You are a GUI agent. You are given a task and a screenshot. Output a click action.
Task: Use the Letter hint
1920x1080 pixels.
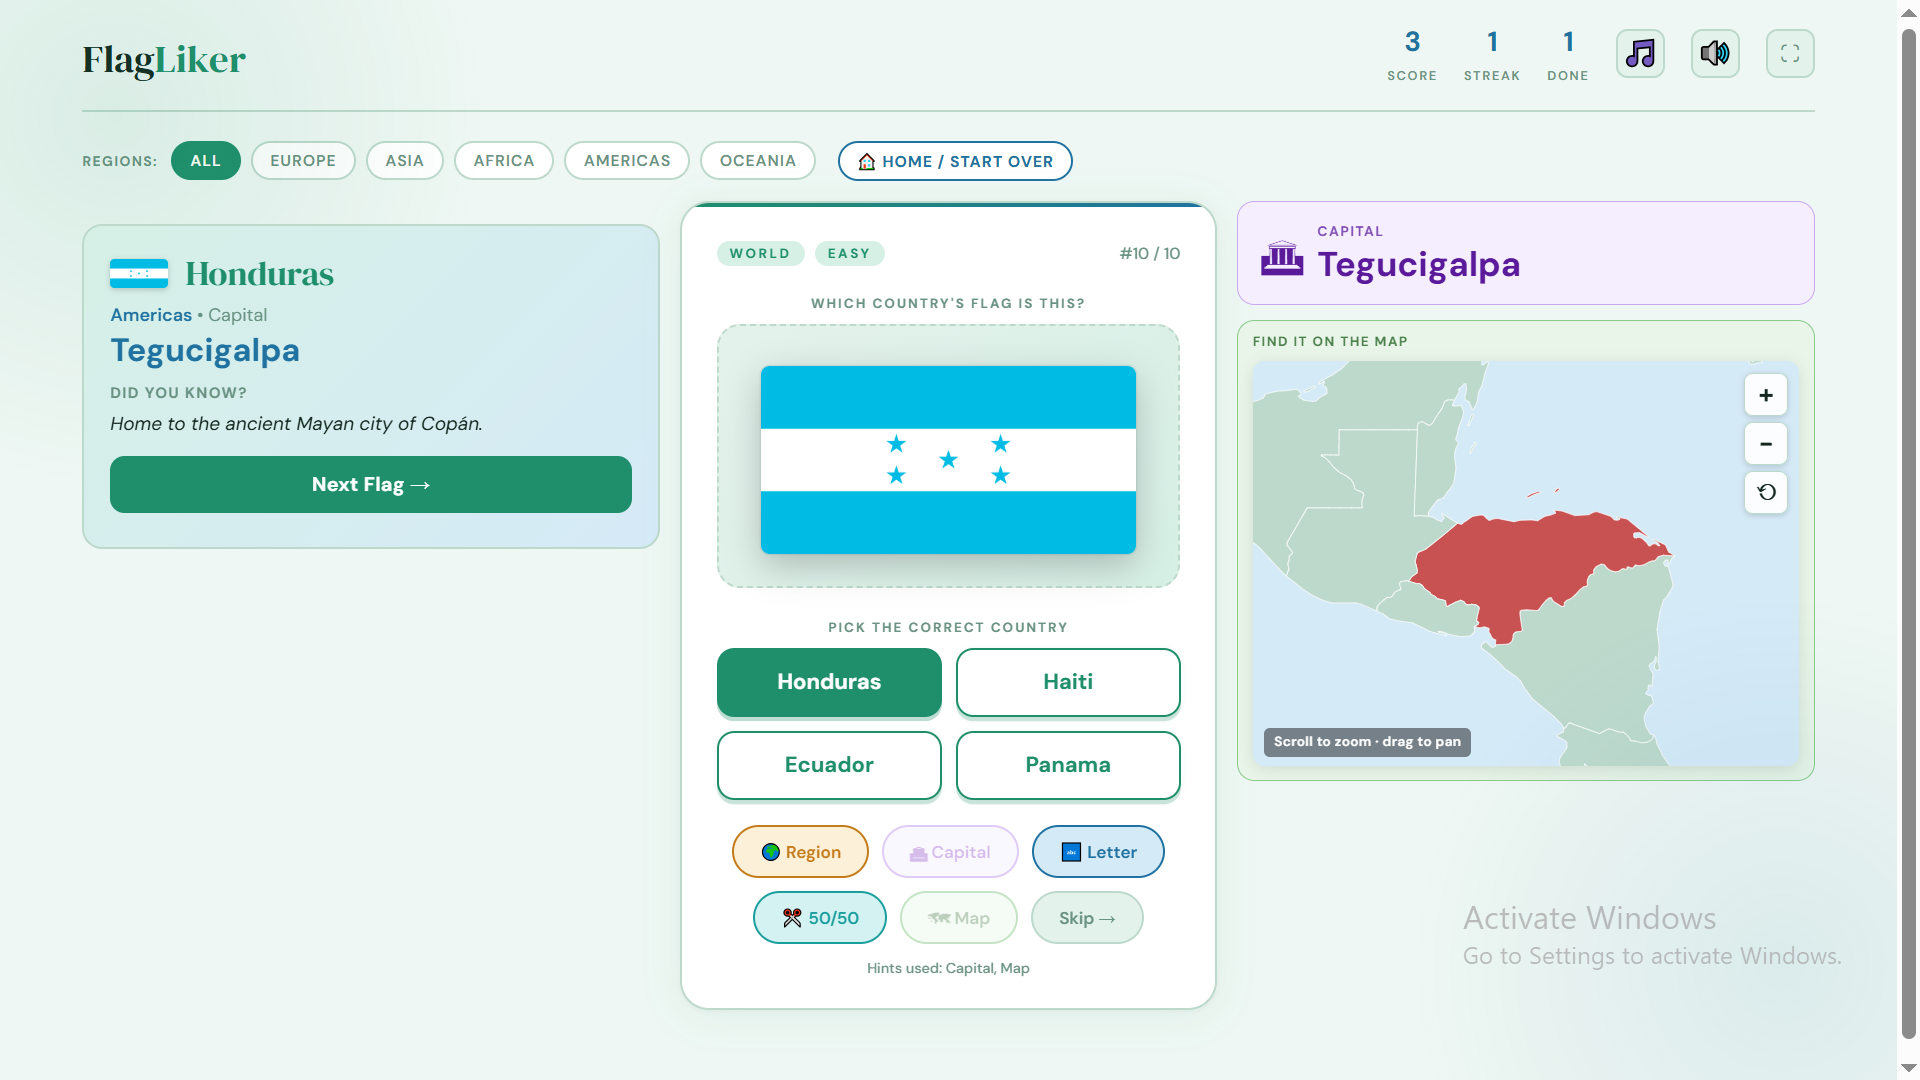click(x=1098, y=852)
